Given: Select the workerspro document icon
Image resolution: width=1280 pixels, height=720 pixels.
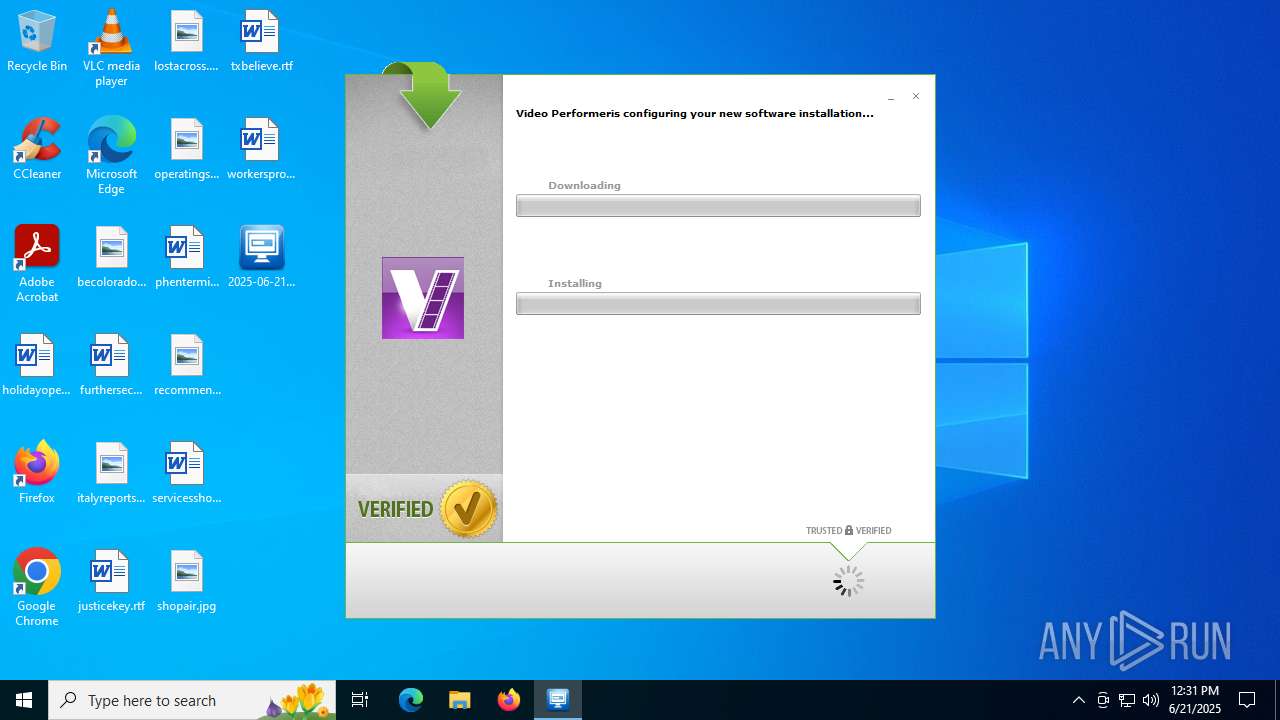Looking at the screenshot, I should 261,150.
